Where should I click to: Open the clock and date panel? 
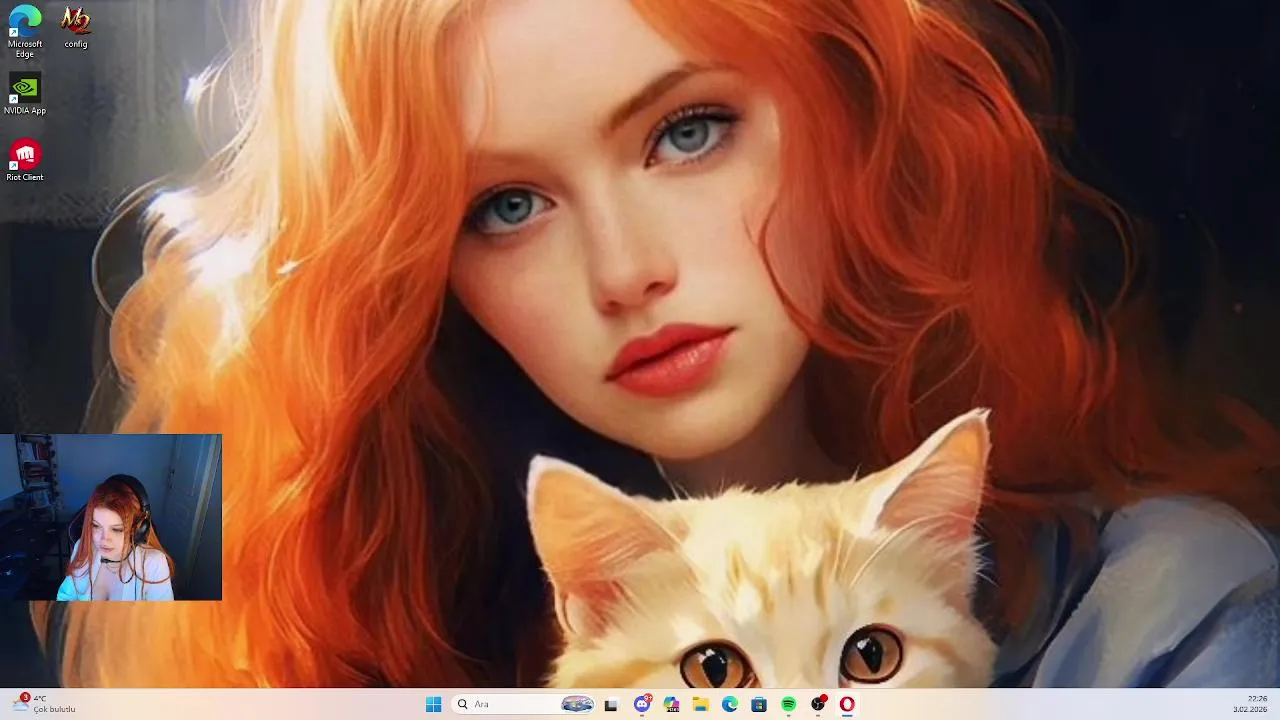point(1250,704)
